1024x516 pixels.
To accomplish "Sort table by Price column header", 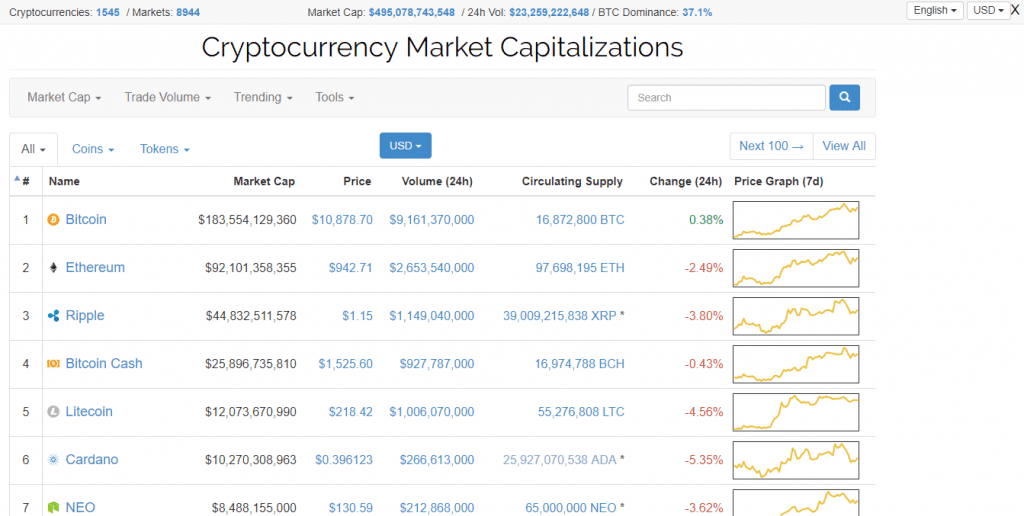I will (357, 182).
